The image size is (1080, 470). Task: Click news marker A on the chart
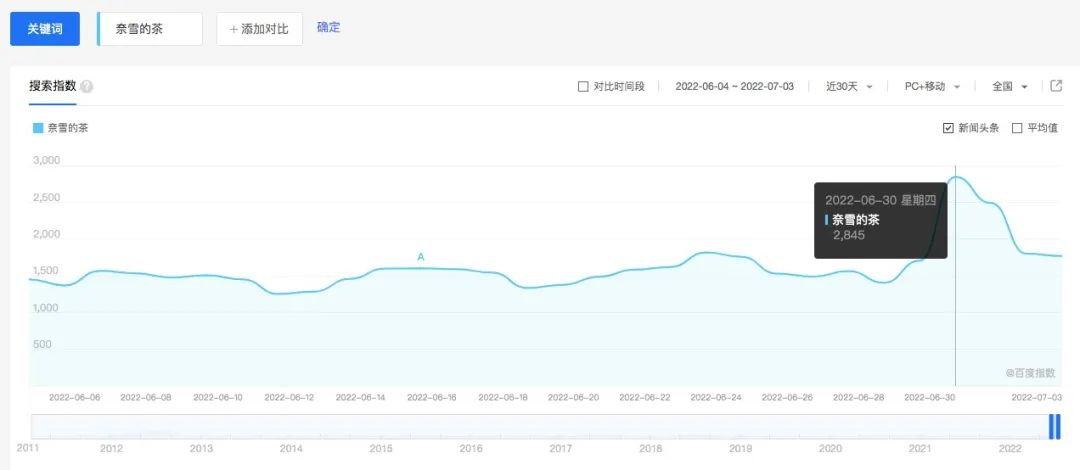click(x=421, y=257)
